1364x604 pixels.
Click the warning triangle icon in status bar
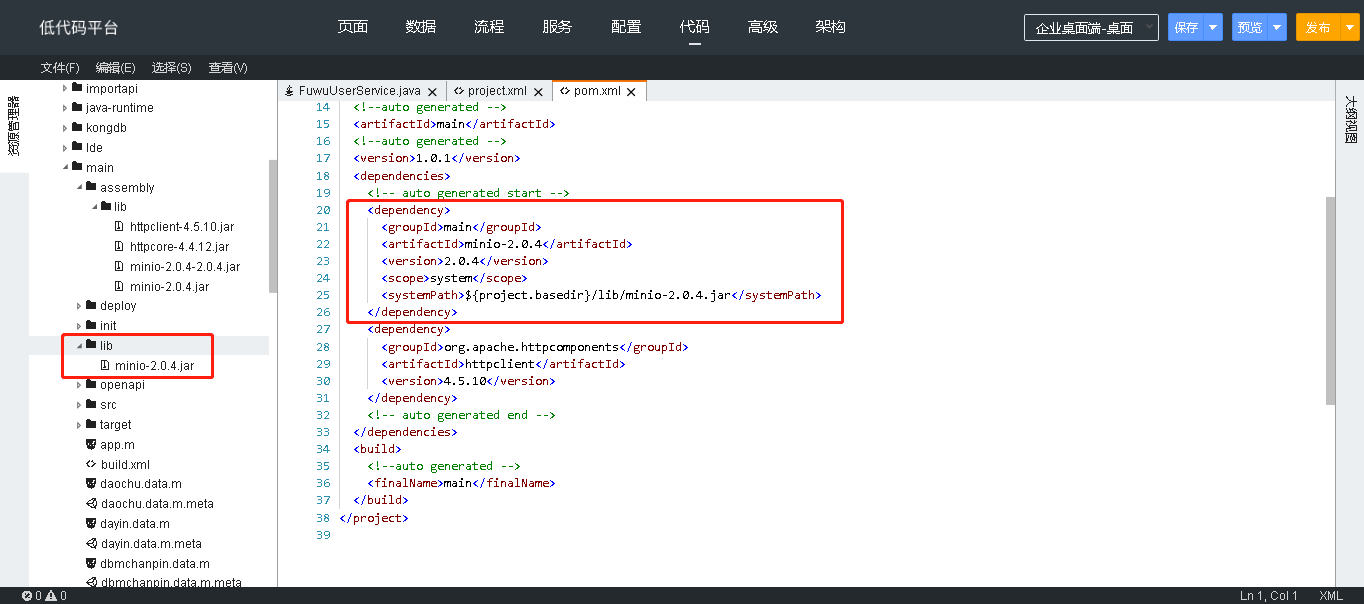coord(50,596)
